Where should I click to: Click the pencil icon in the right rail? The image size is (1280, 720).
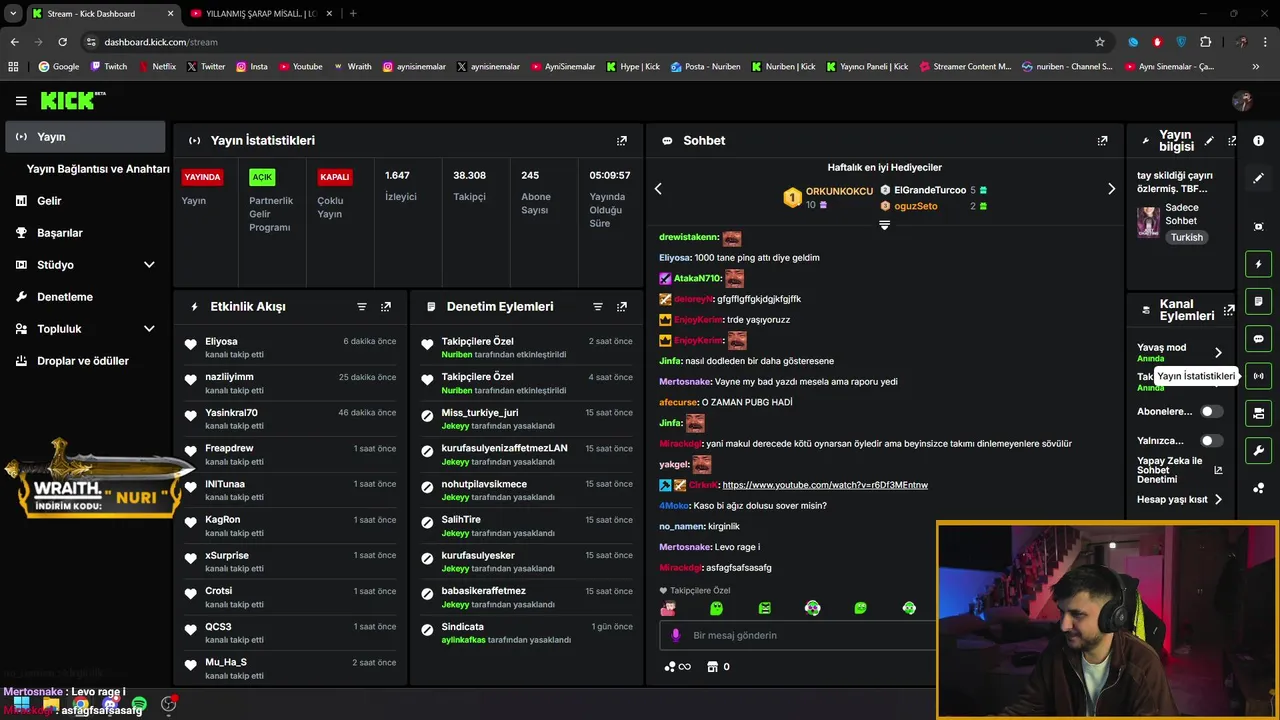tap(1259, 178)
